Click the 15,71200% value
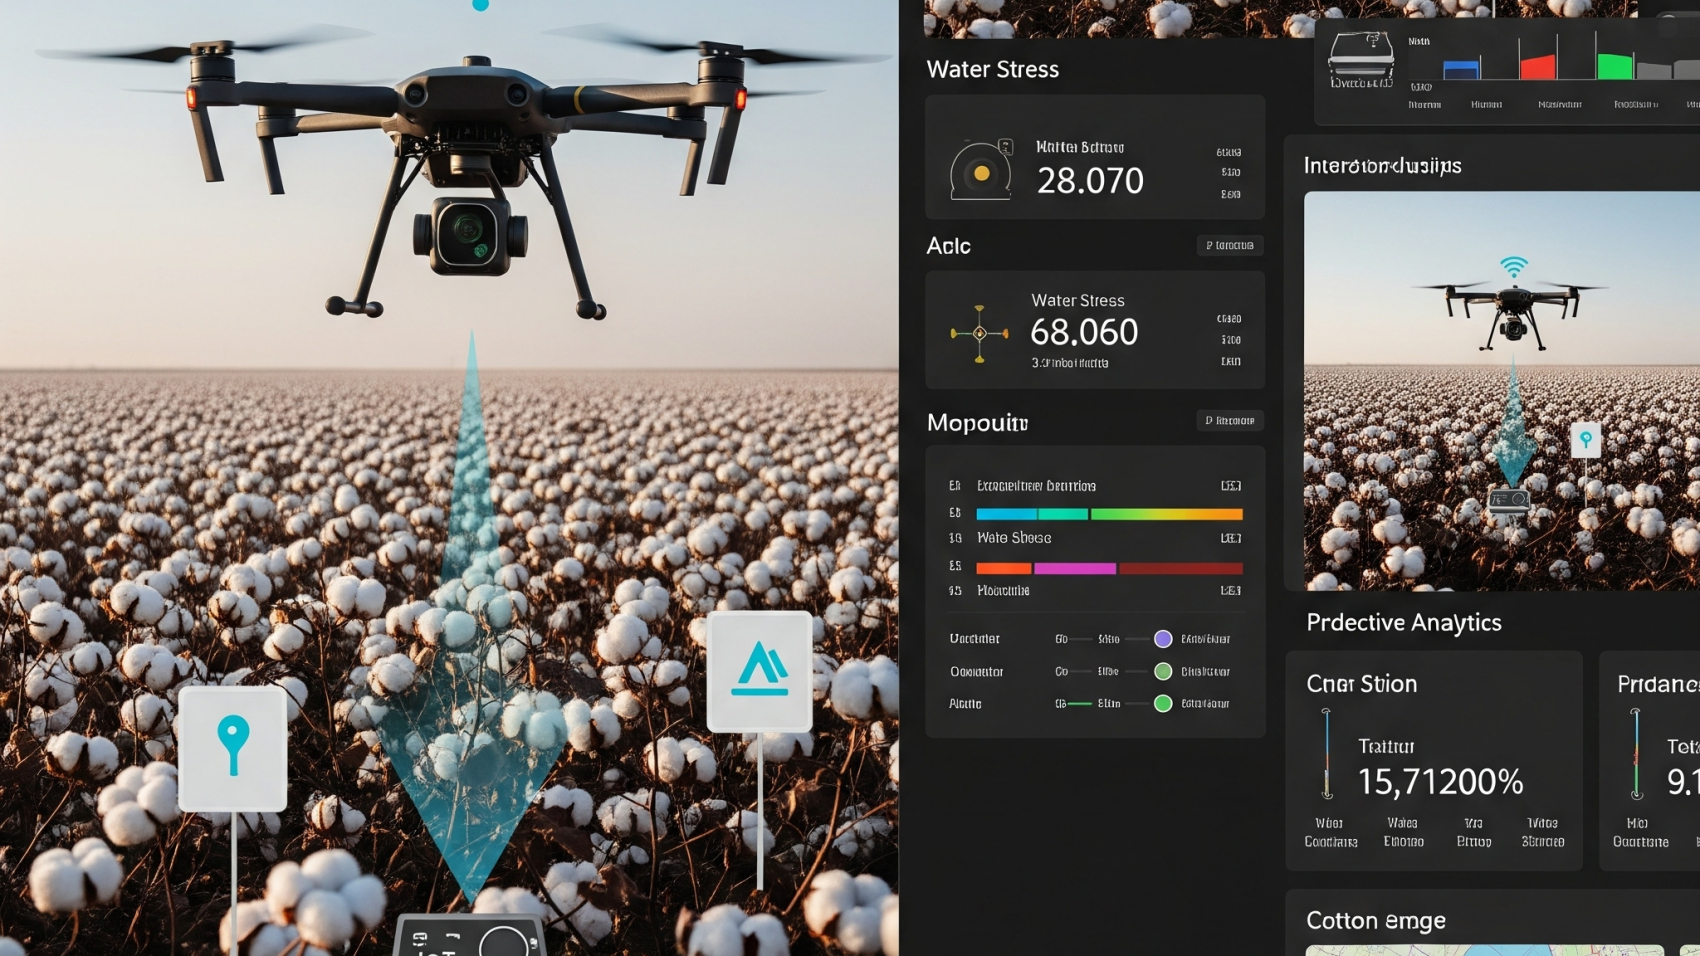 (1440, 782)
